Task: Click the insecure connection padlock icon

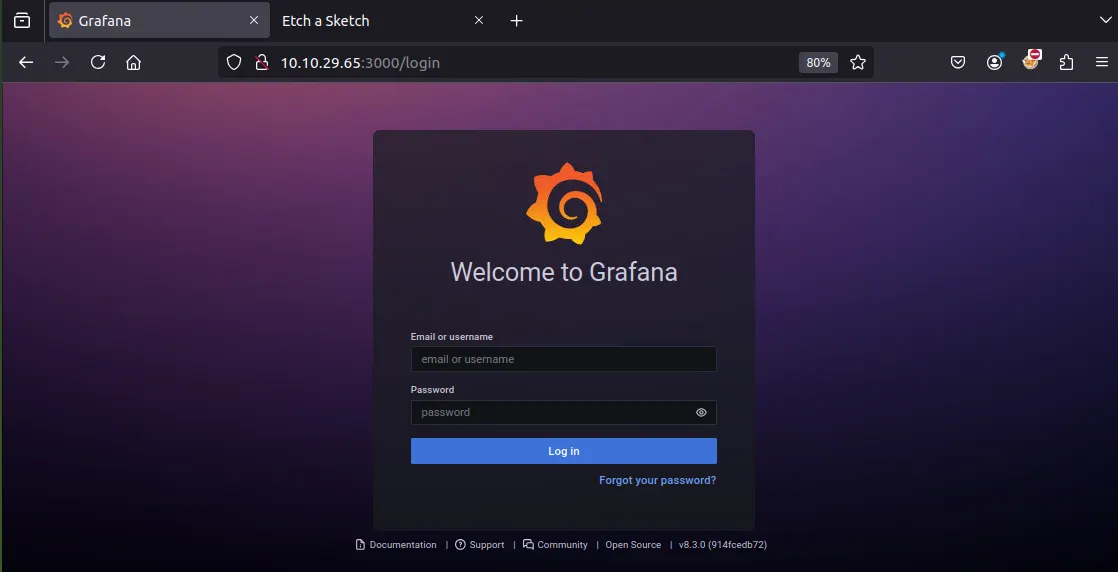Action: pos(262,62)
